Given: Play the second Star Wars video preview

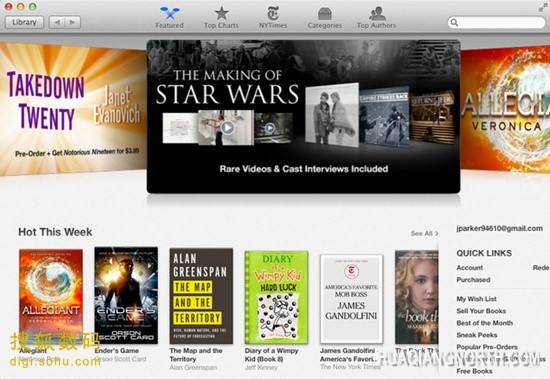Looking at the screenshot, I should [x=269, y=128].
